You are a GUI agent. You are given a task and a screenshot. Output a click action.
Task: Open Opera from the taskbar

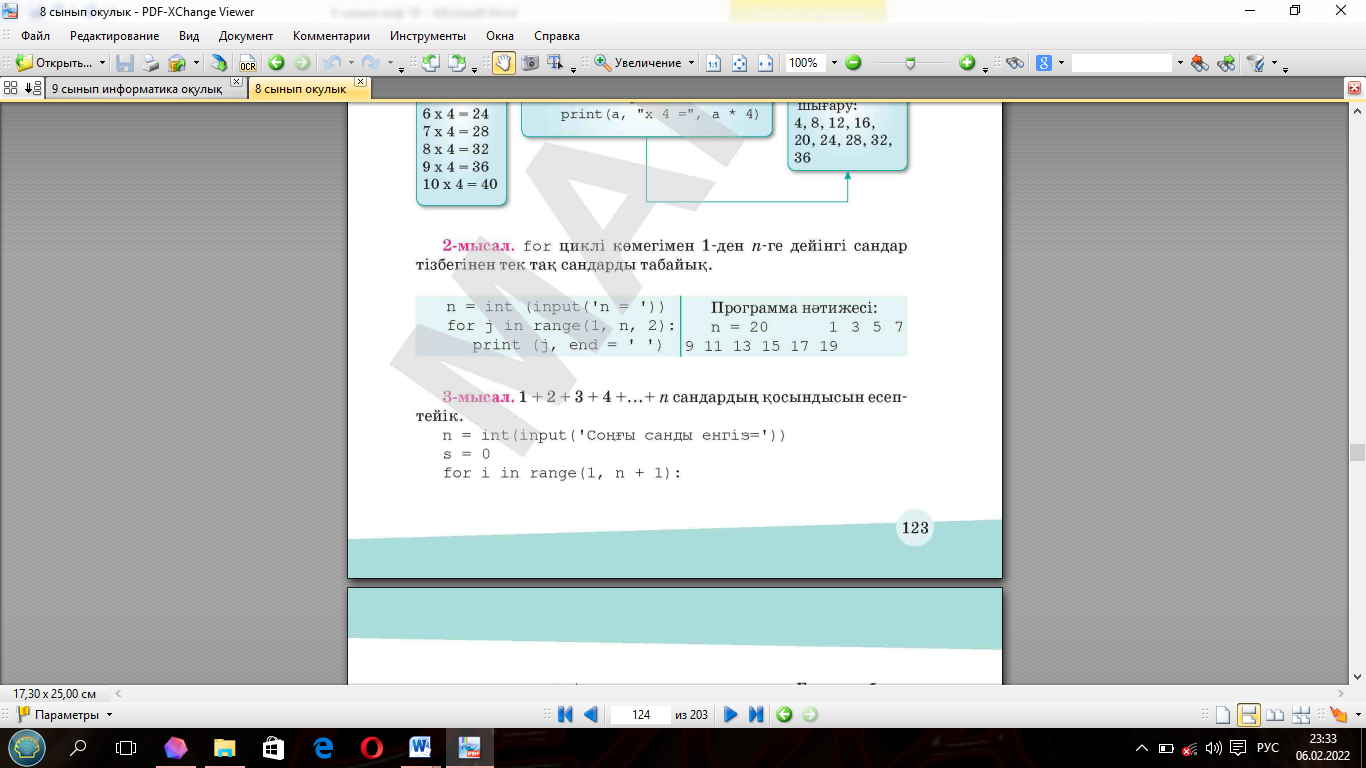[x=371, y=747]
